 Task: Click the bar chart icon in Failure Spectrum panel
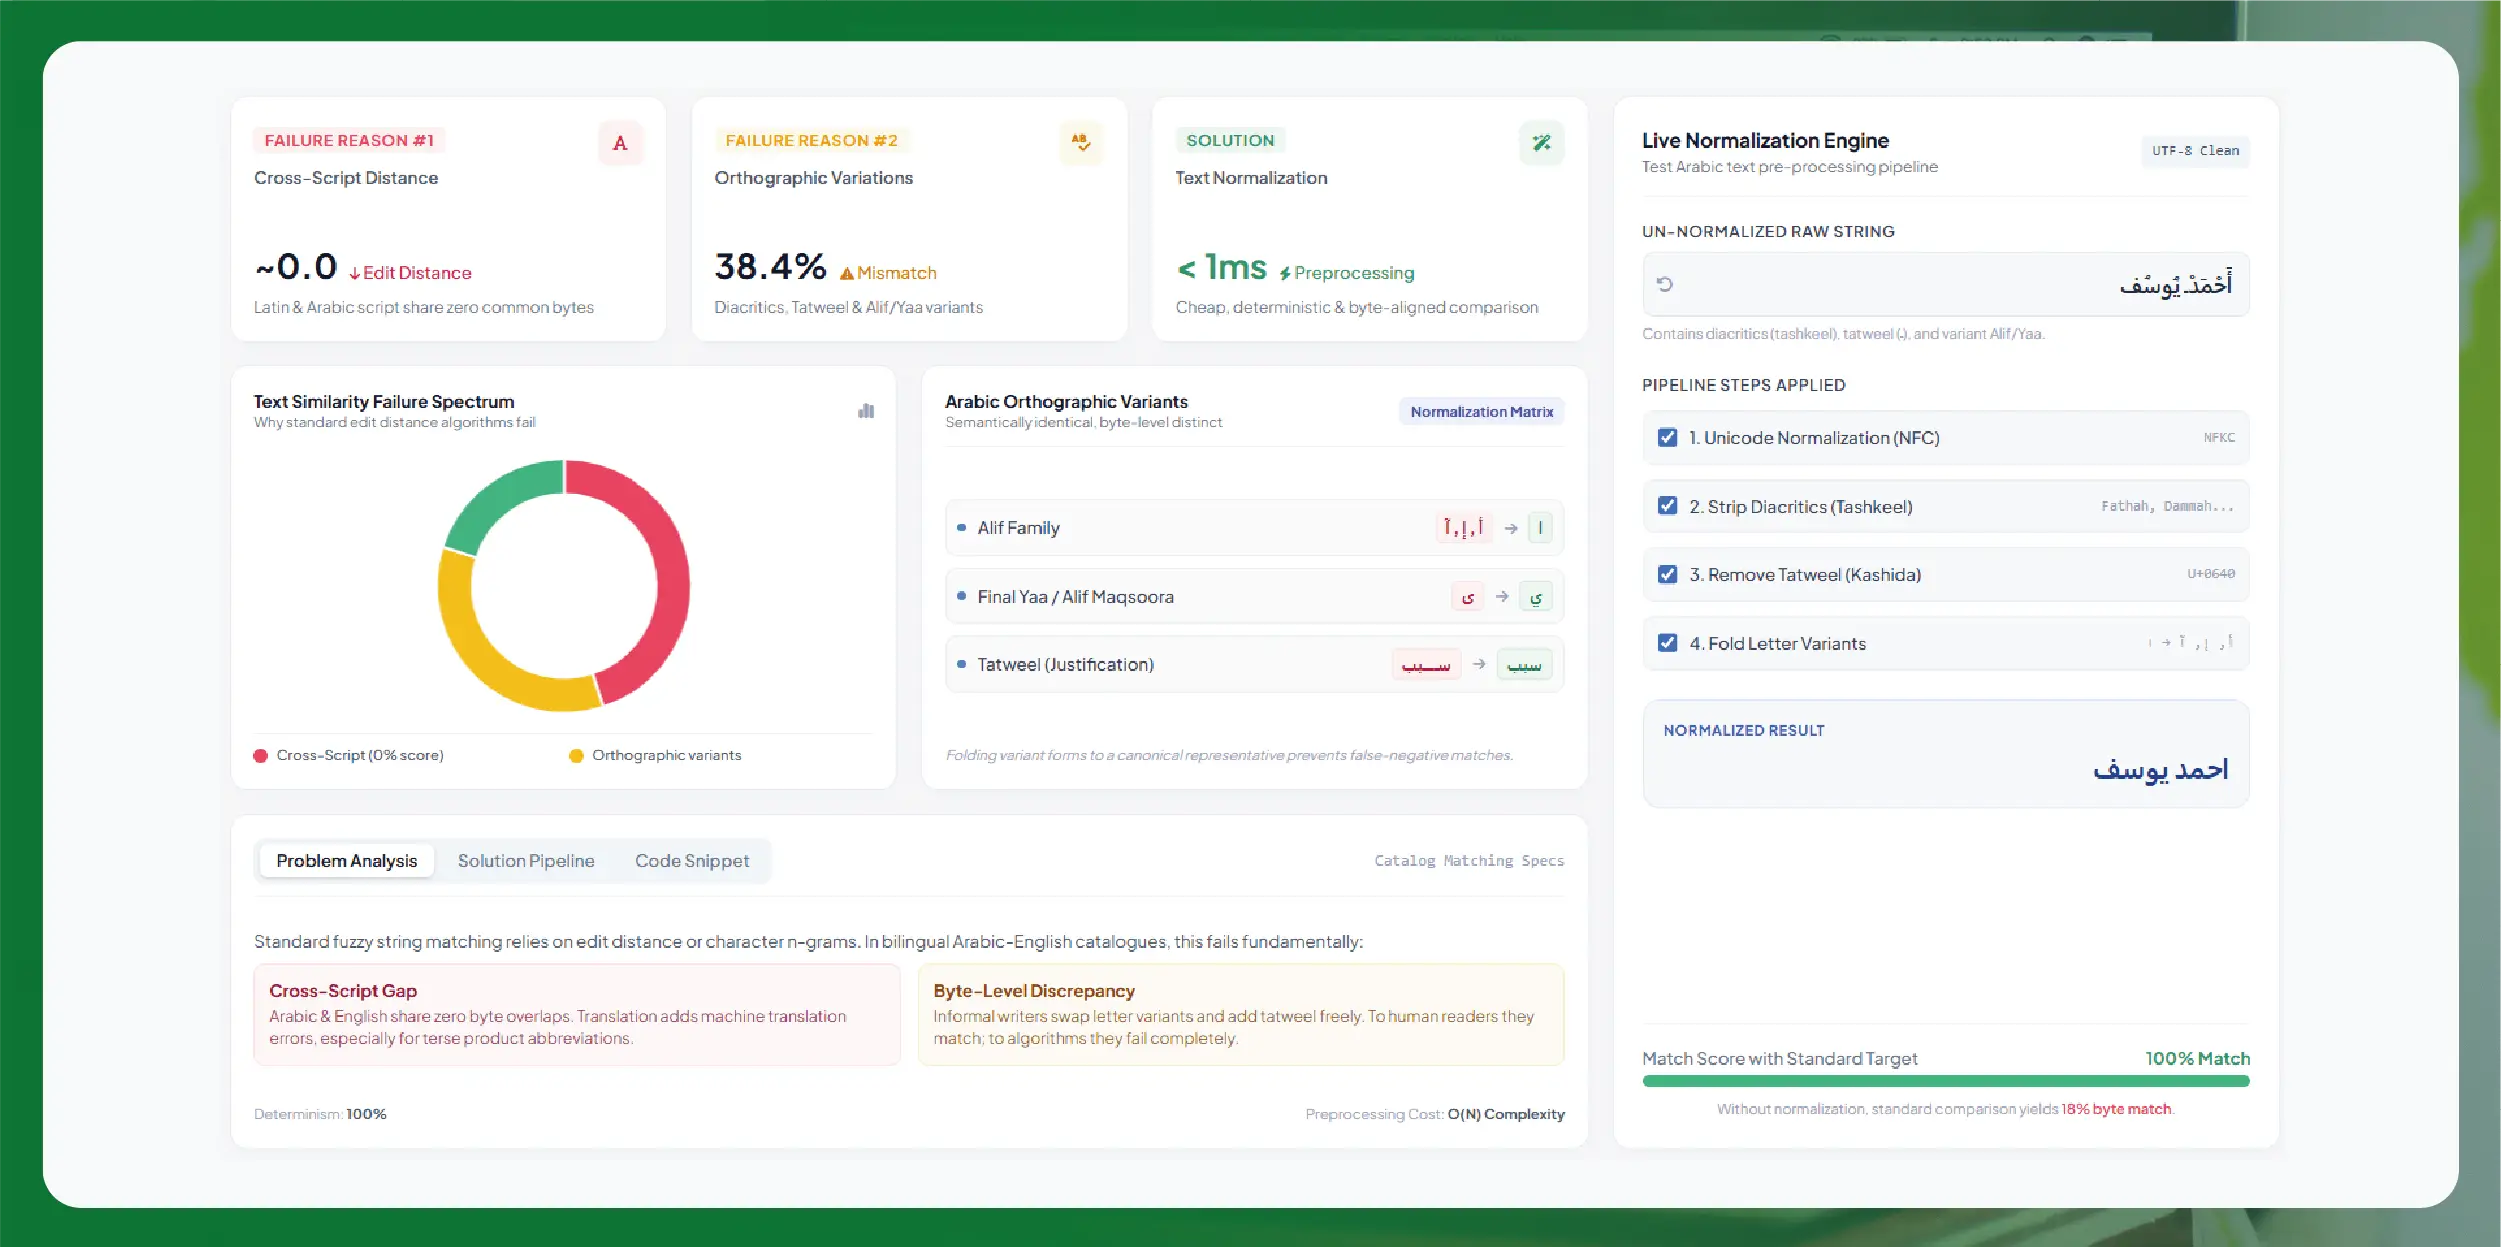(866, 411)
